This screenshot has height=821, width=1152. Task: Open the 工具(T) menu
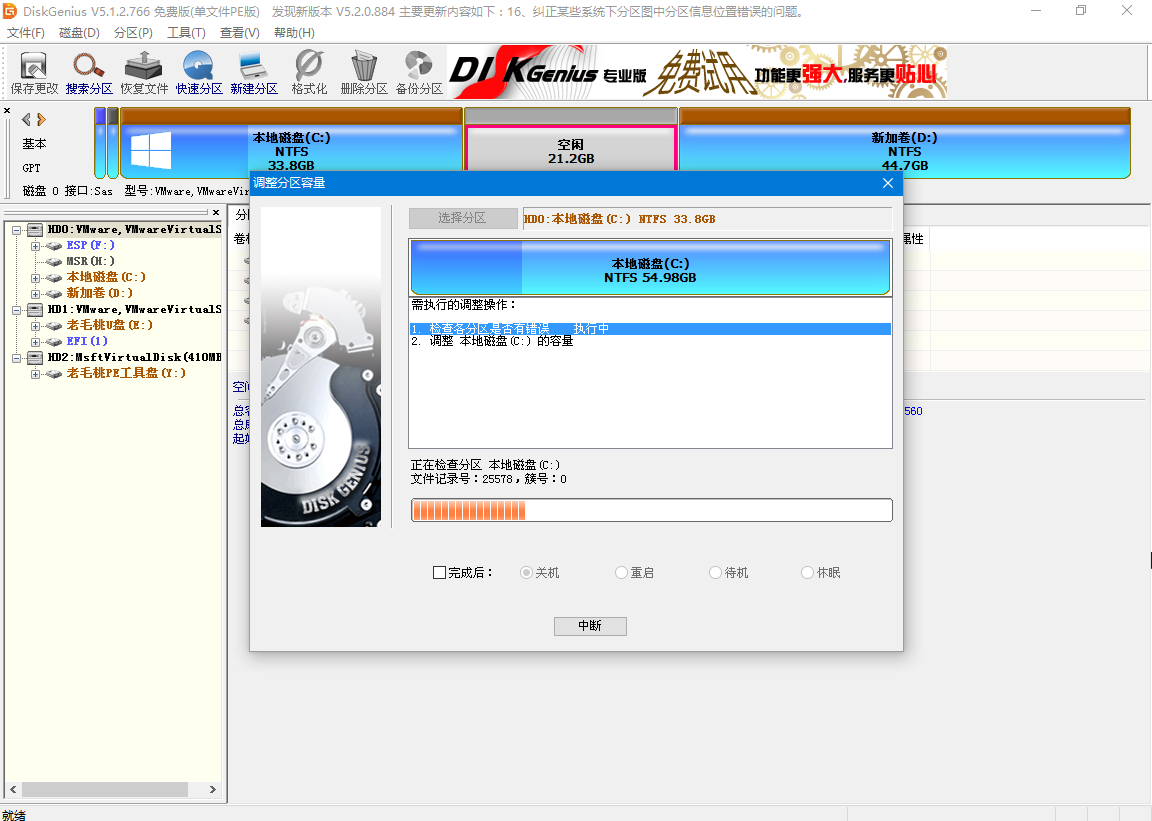[x=186, y=33]
